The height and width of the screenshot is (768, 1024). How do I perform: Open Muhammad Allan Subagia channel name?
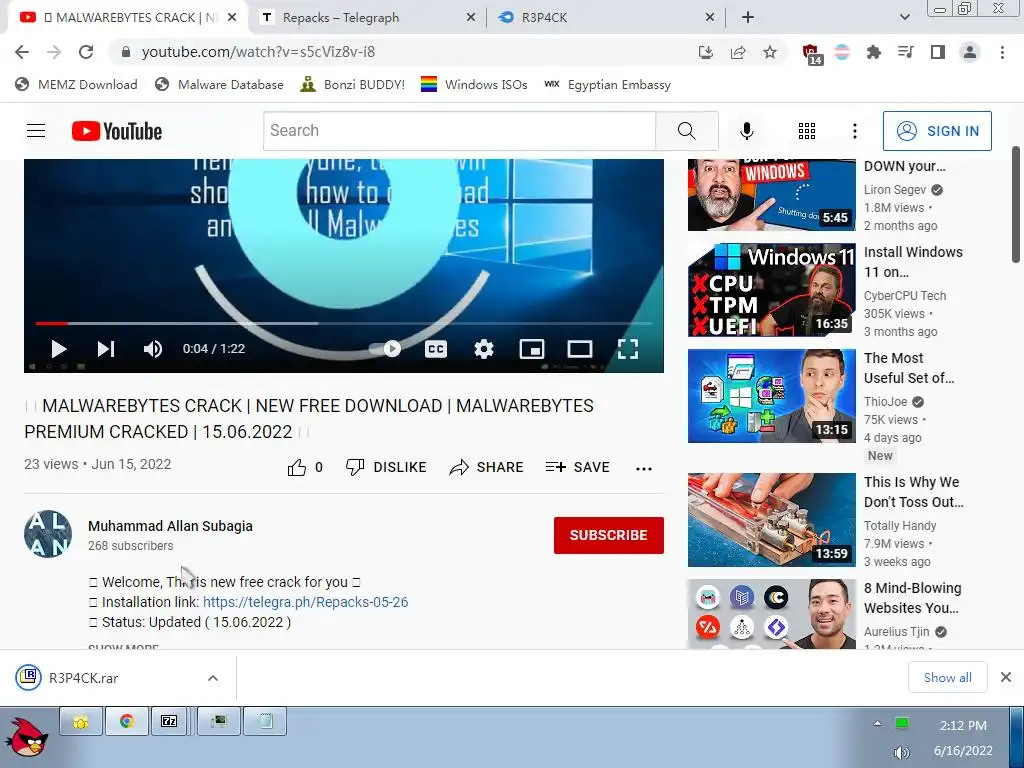pyautogui.click(x=170, y=526)
